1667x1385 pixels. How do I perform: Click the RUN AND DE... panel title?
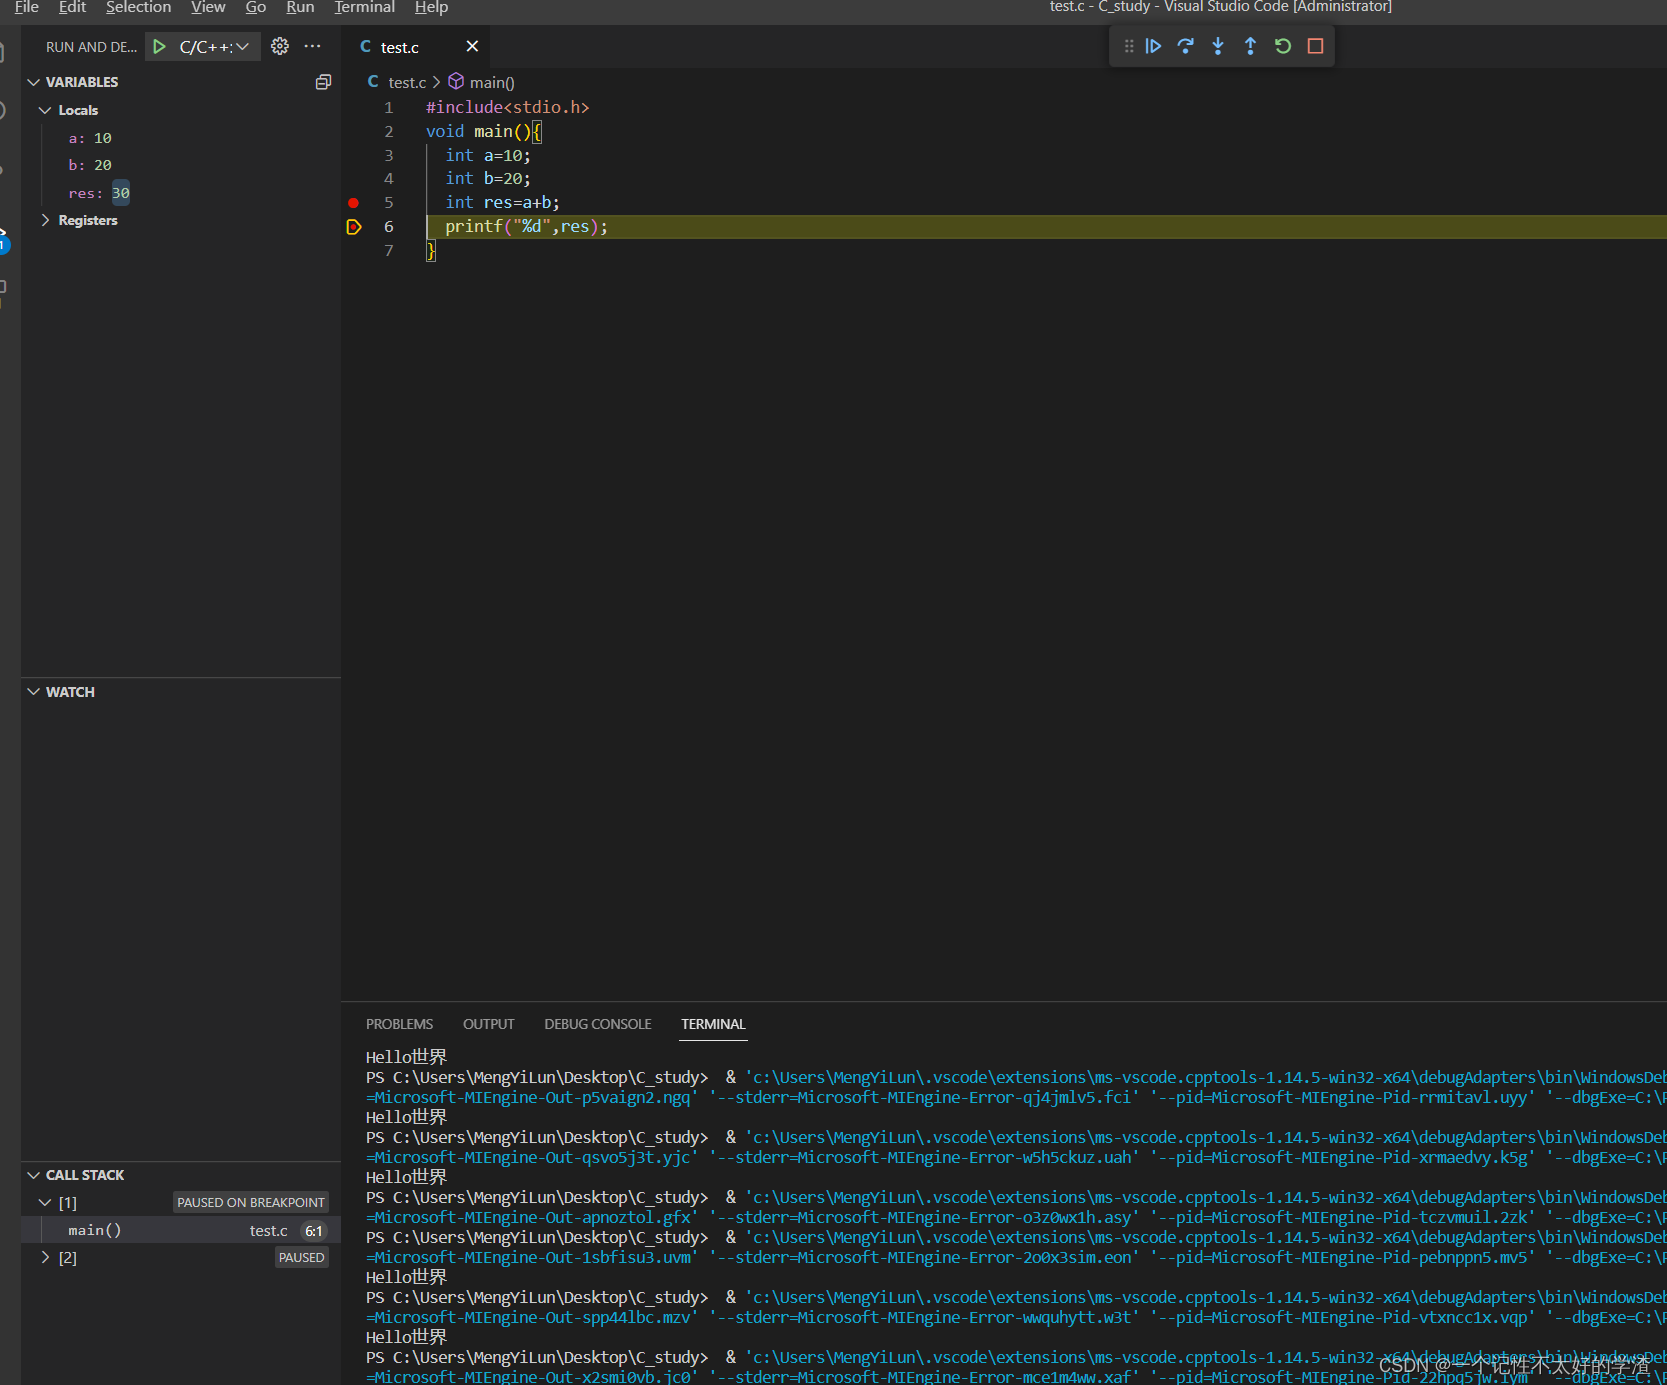[91, 47]
